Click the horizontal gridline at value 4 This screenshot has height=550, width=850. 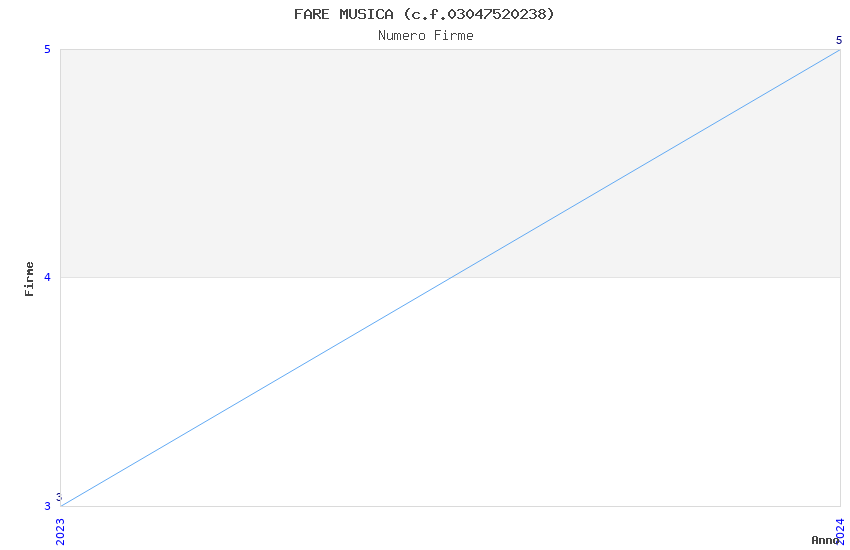point(450,277)
